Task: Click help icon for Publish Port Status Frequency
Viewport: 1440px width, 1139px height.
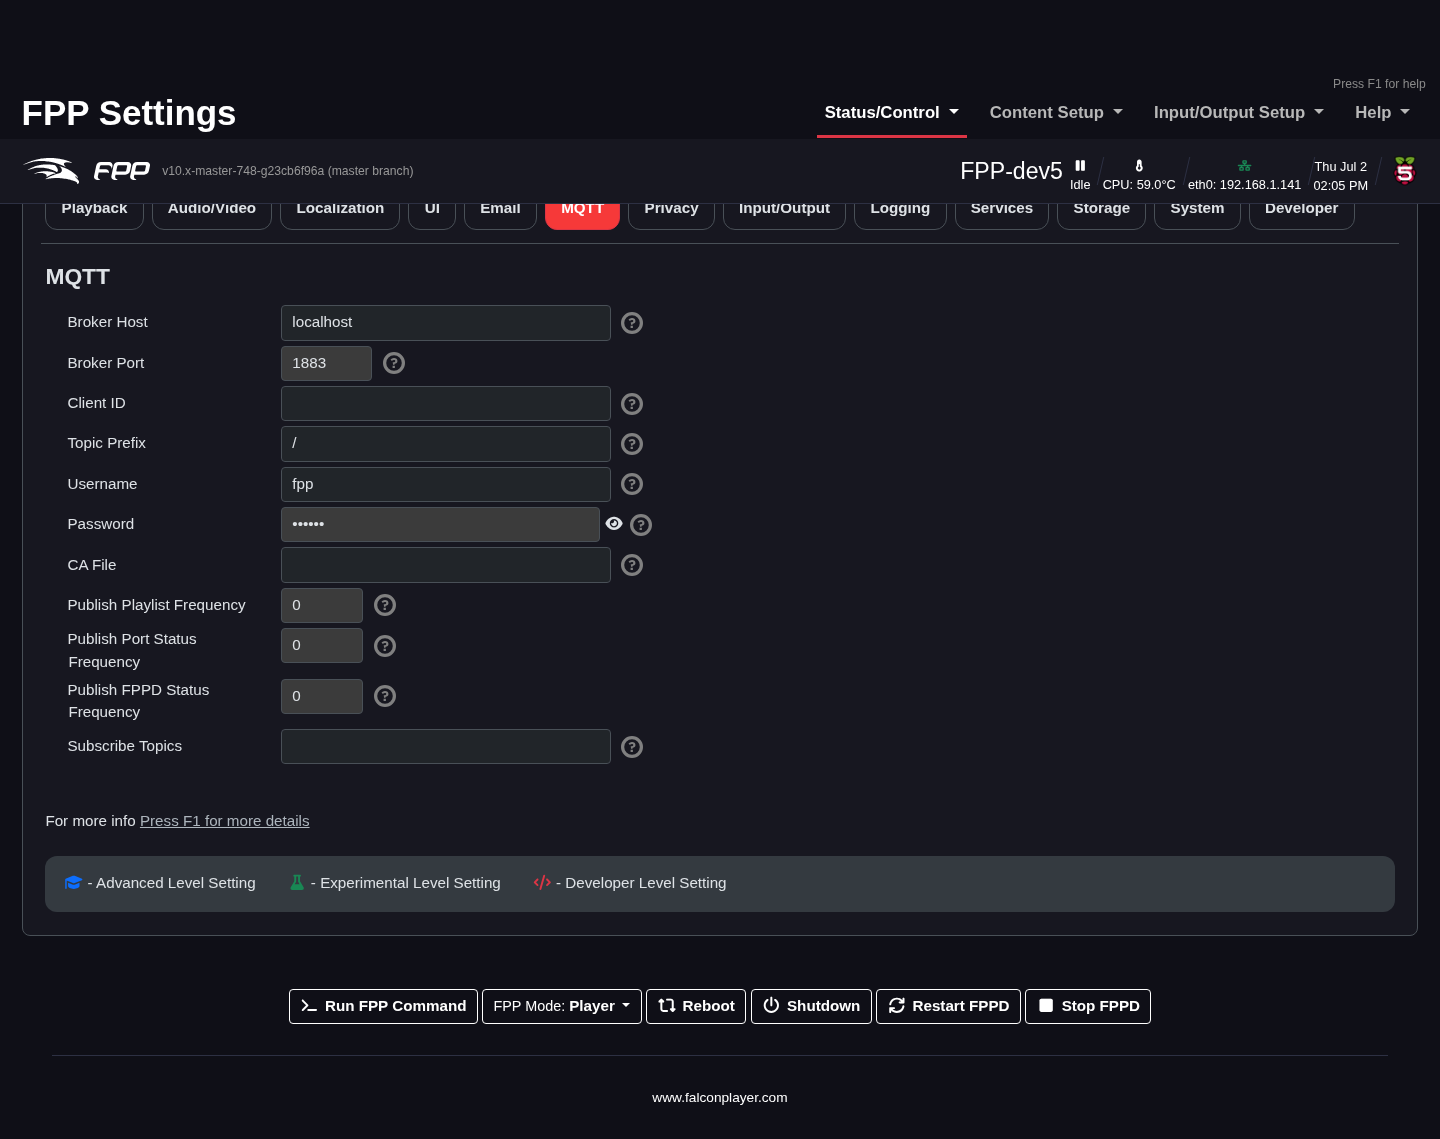Action: (385, 646)
